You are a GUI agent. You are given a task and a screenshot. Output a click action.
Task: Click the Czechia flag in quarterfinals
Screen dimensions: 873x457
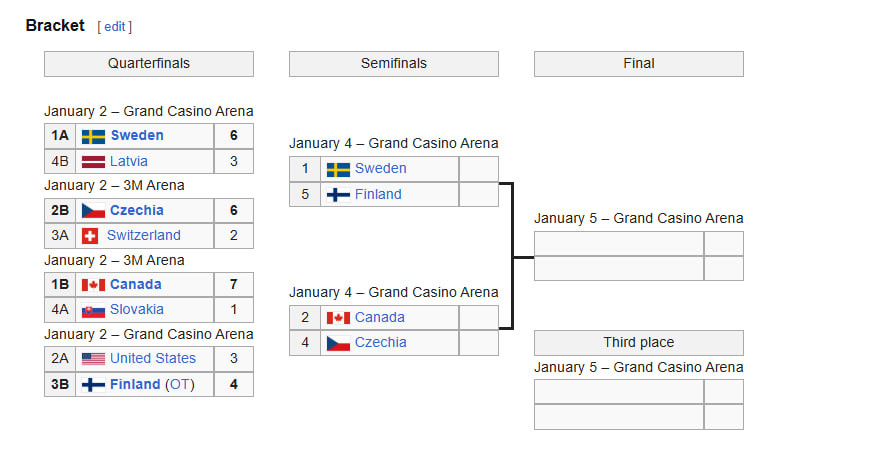tap(93, 211)
